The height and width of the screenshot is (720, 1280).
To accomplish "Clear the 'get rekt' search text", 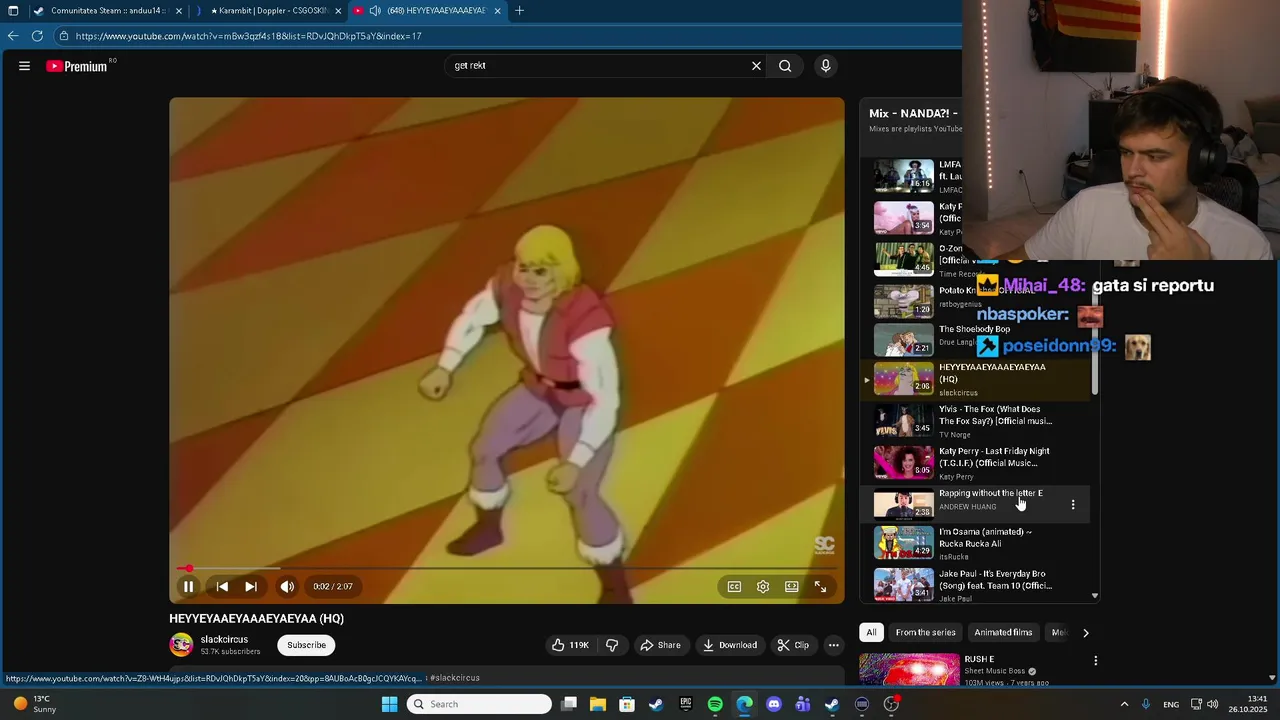I will pos(756,66).
